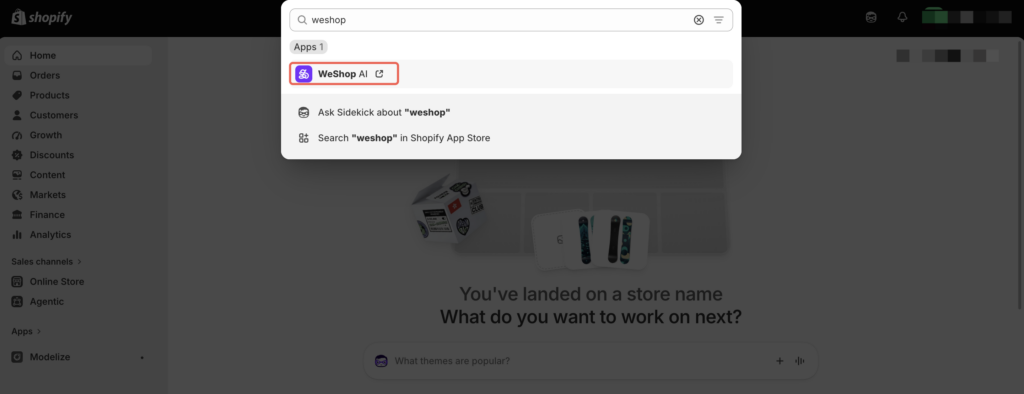Click the Modelize app icon
1024x394 pixels.
[17, 357]
